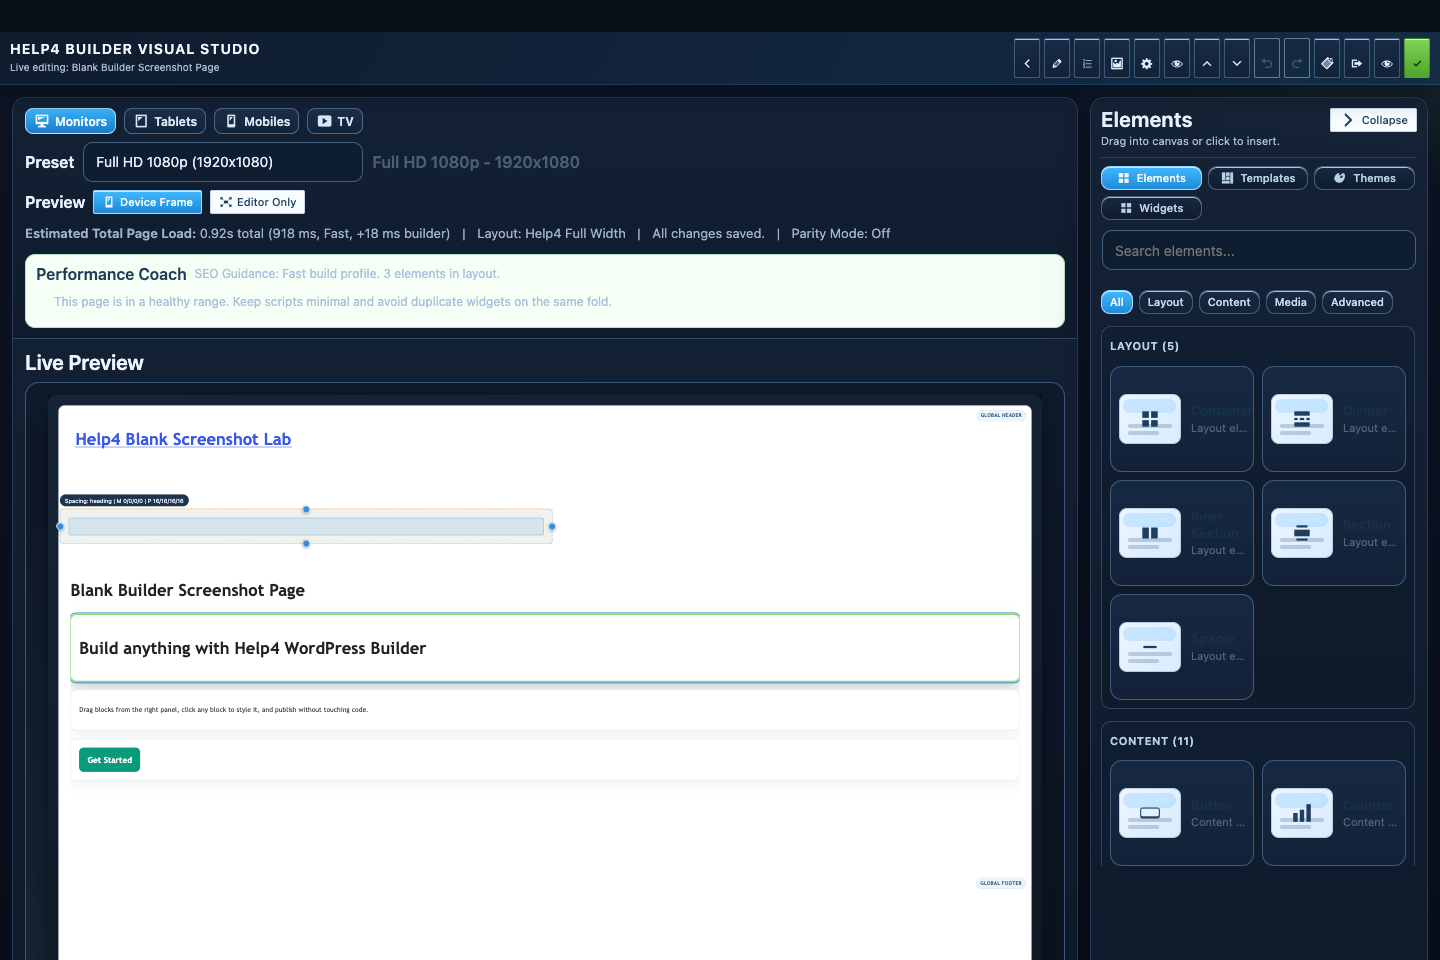Open settings with the gear icon
This screenshot has width=1440, height=960.
click(x=1147, y=59)
